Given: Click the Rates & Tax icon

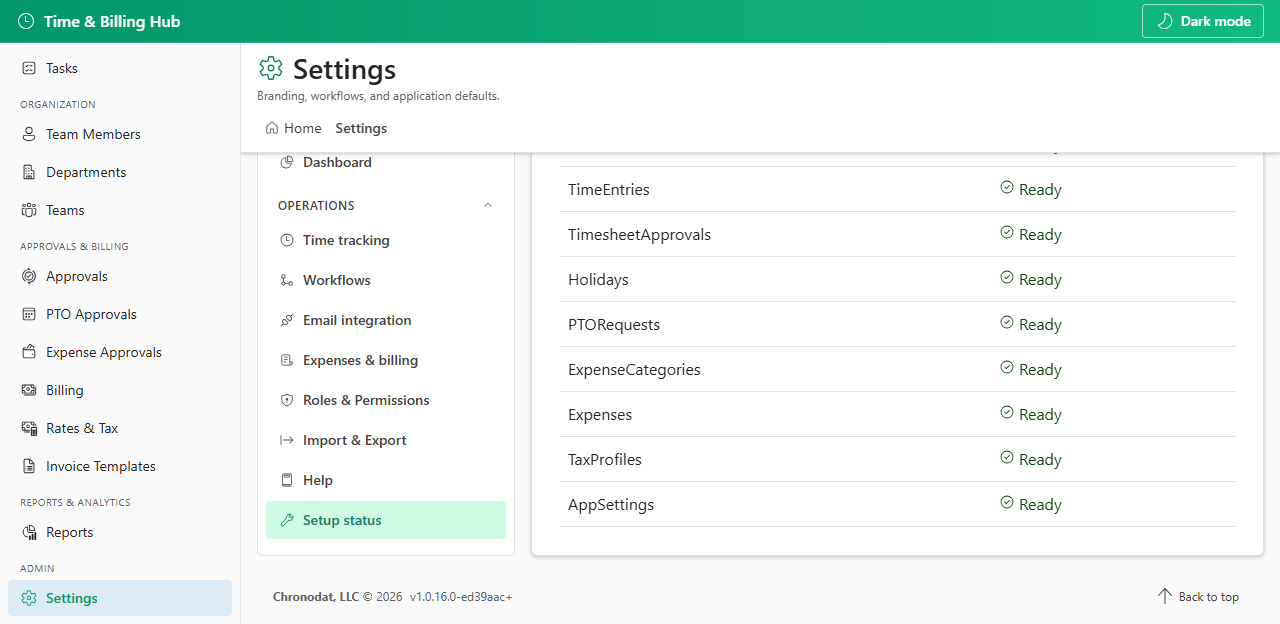Looking at the screenshot, I should tap(29, 428).
